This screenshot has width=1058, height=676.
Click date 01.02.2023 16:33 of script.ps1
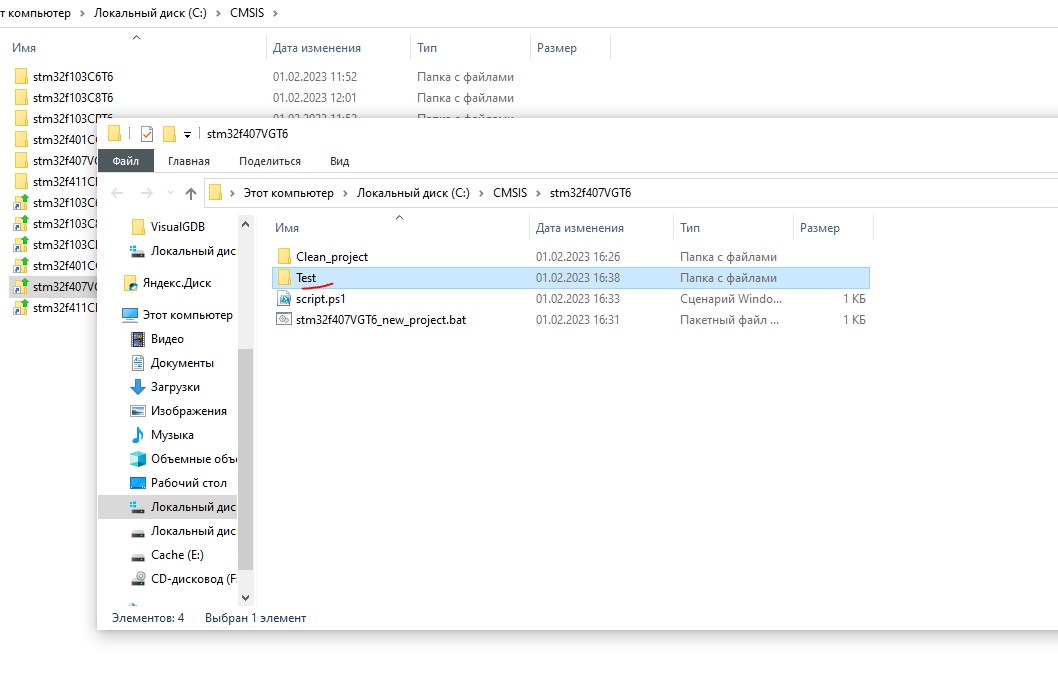pos(578,298)
